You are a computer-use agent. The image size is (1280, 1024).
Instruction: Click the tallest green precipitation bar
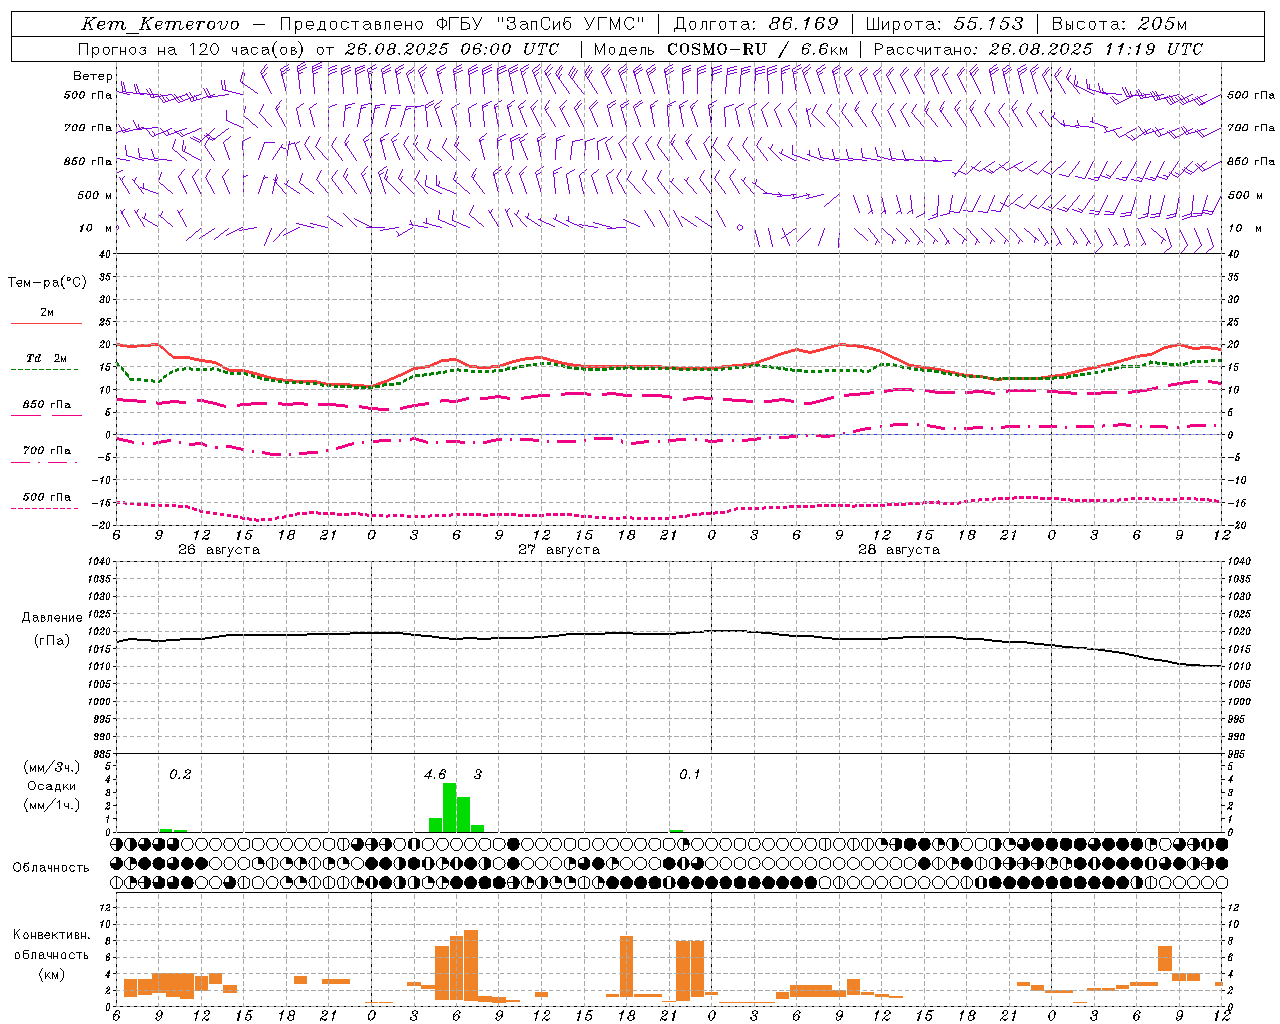449,807
